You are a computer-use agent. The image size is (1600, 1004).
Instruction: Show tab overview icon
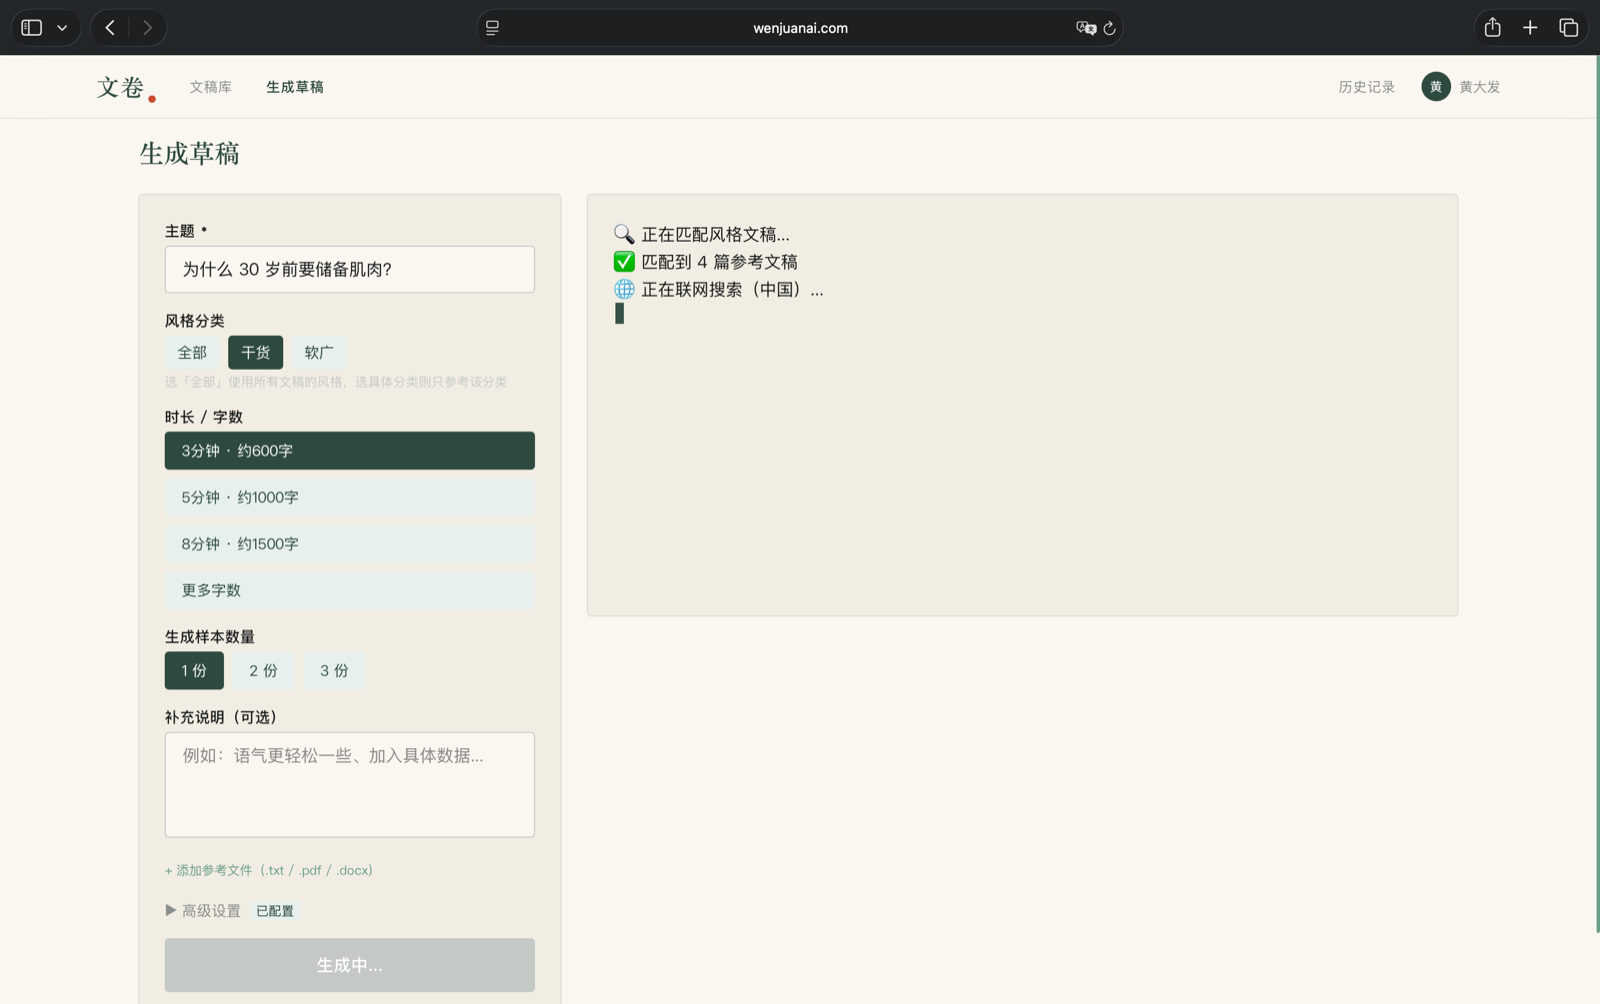(x=1568, y=28)
